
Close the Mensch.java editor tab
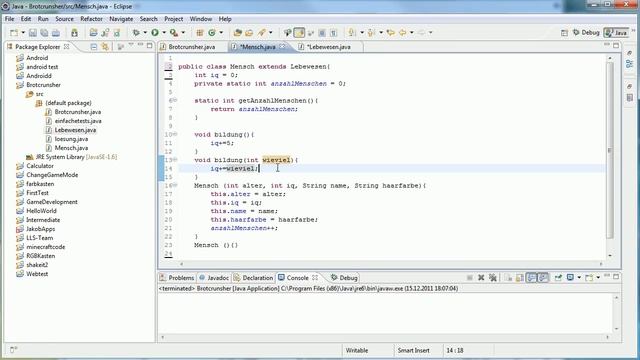[x=282, y=47]
